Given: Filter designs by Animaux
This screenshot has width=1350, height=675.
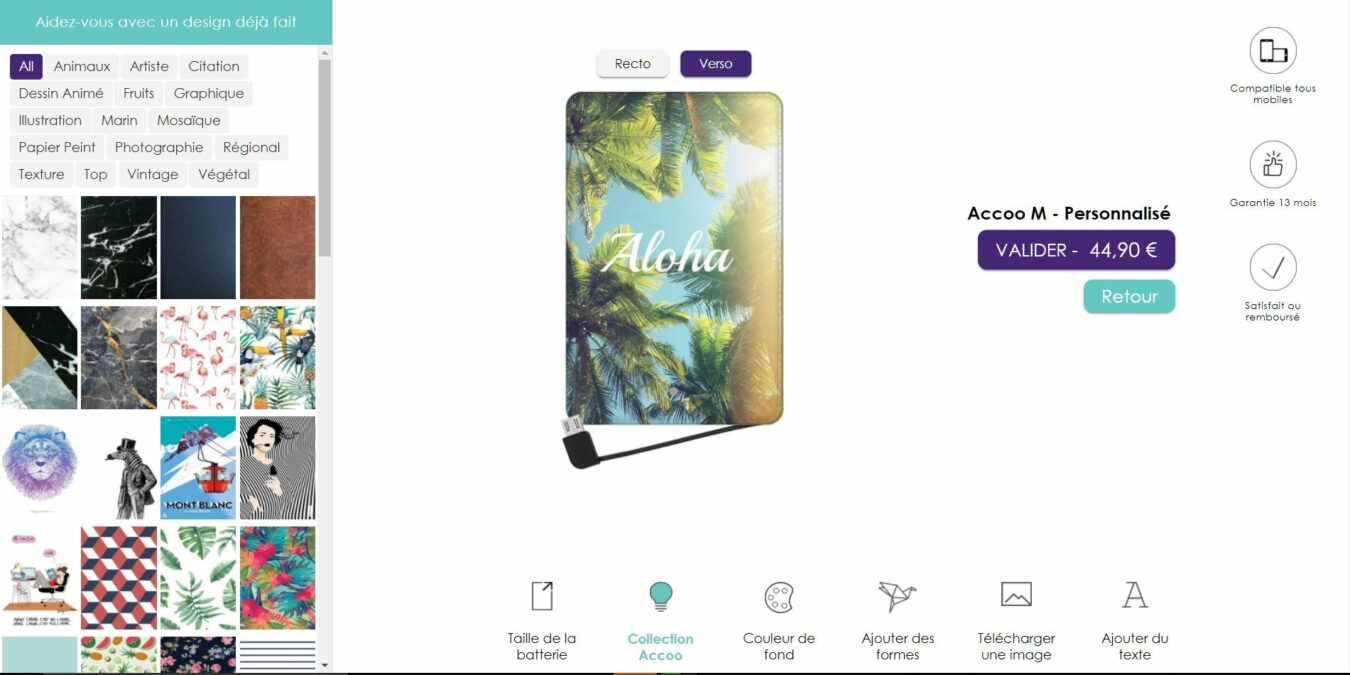Looking at the screenshot, I should [x=82, y=66].
